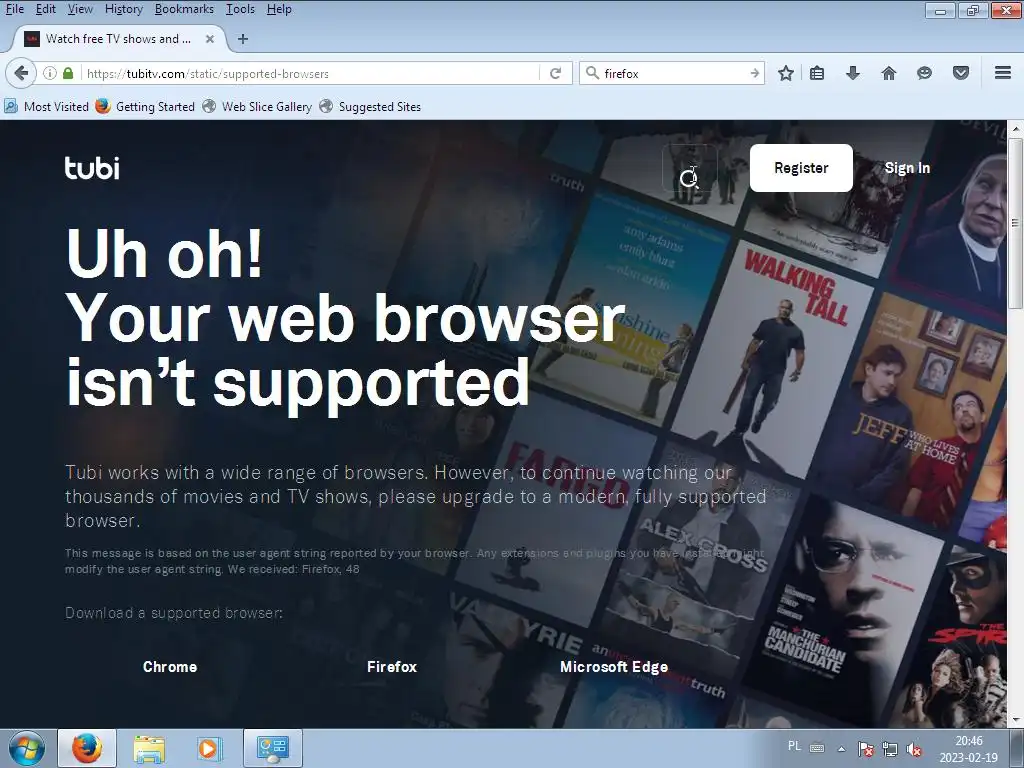
Task: Open the Bookmarks menu
Action: point(184,9)
